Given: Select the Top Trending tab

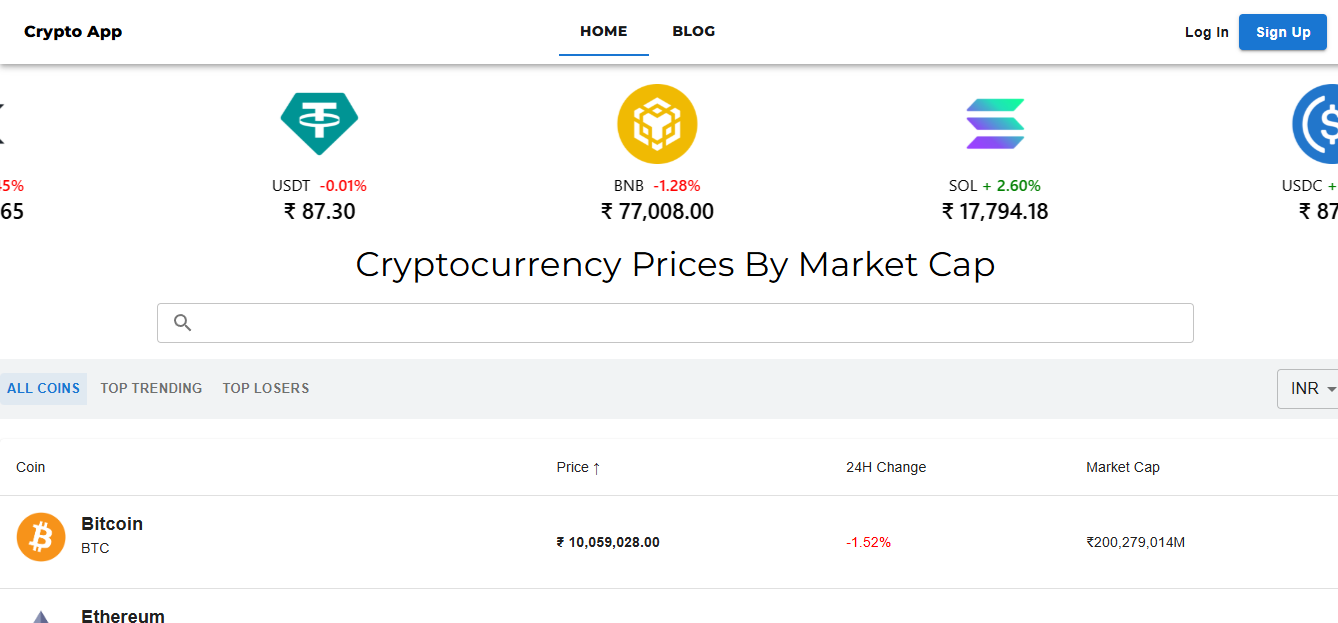Looking at the screenshot, I should (151, 389).
